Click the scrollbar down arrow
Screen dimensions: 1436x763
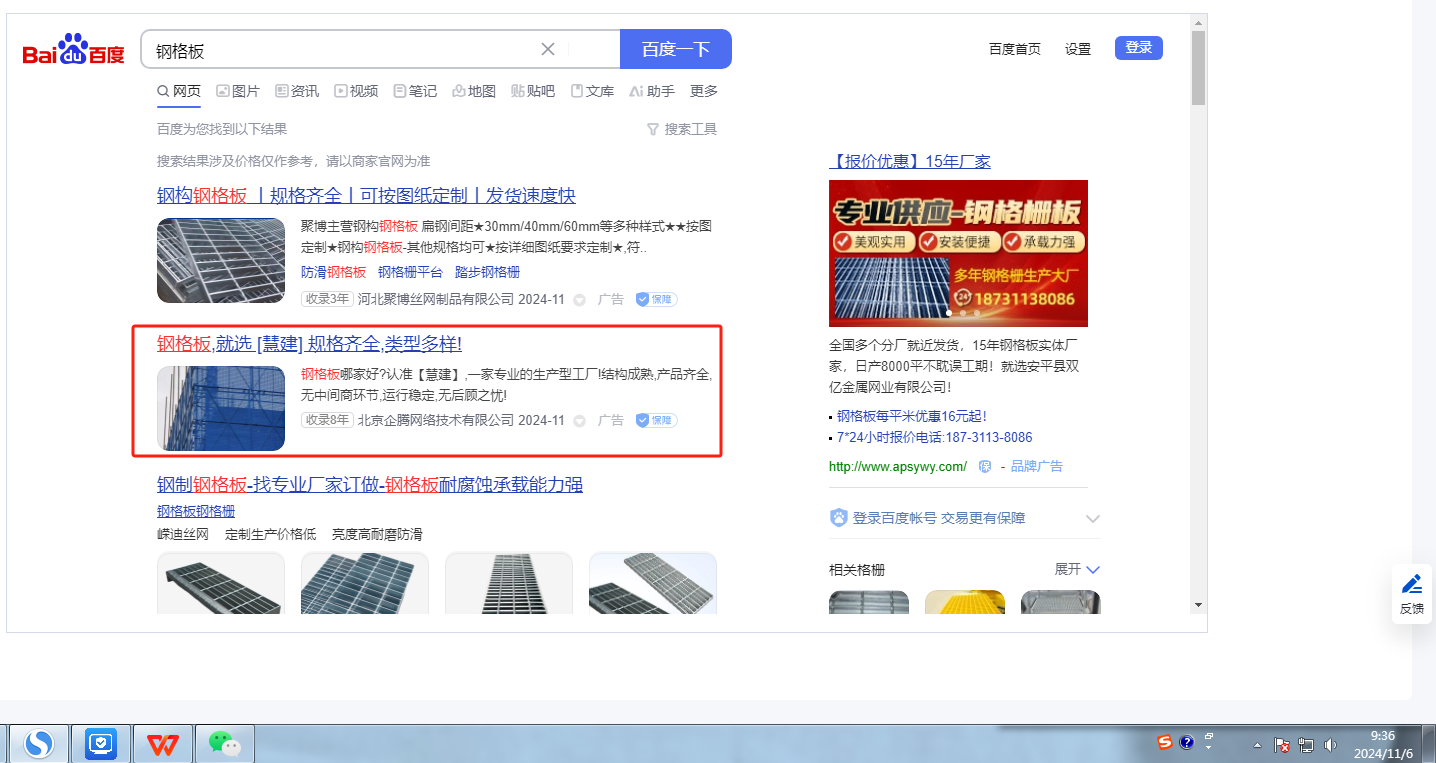tap(1198, 604)
